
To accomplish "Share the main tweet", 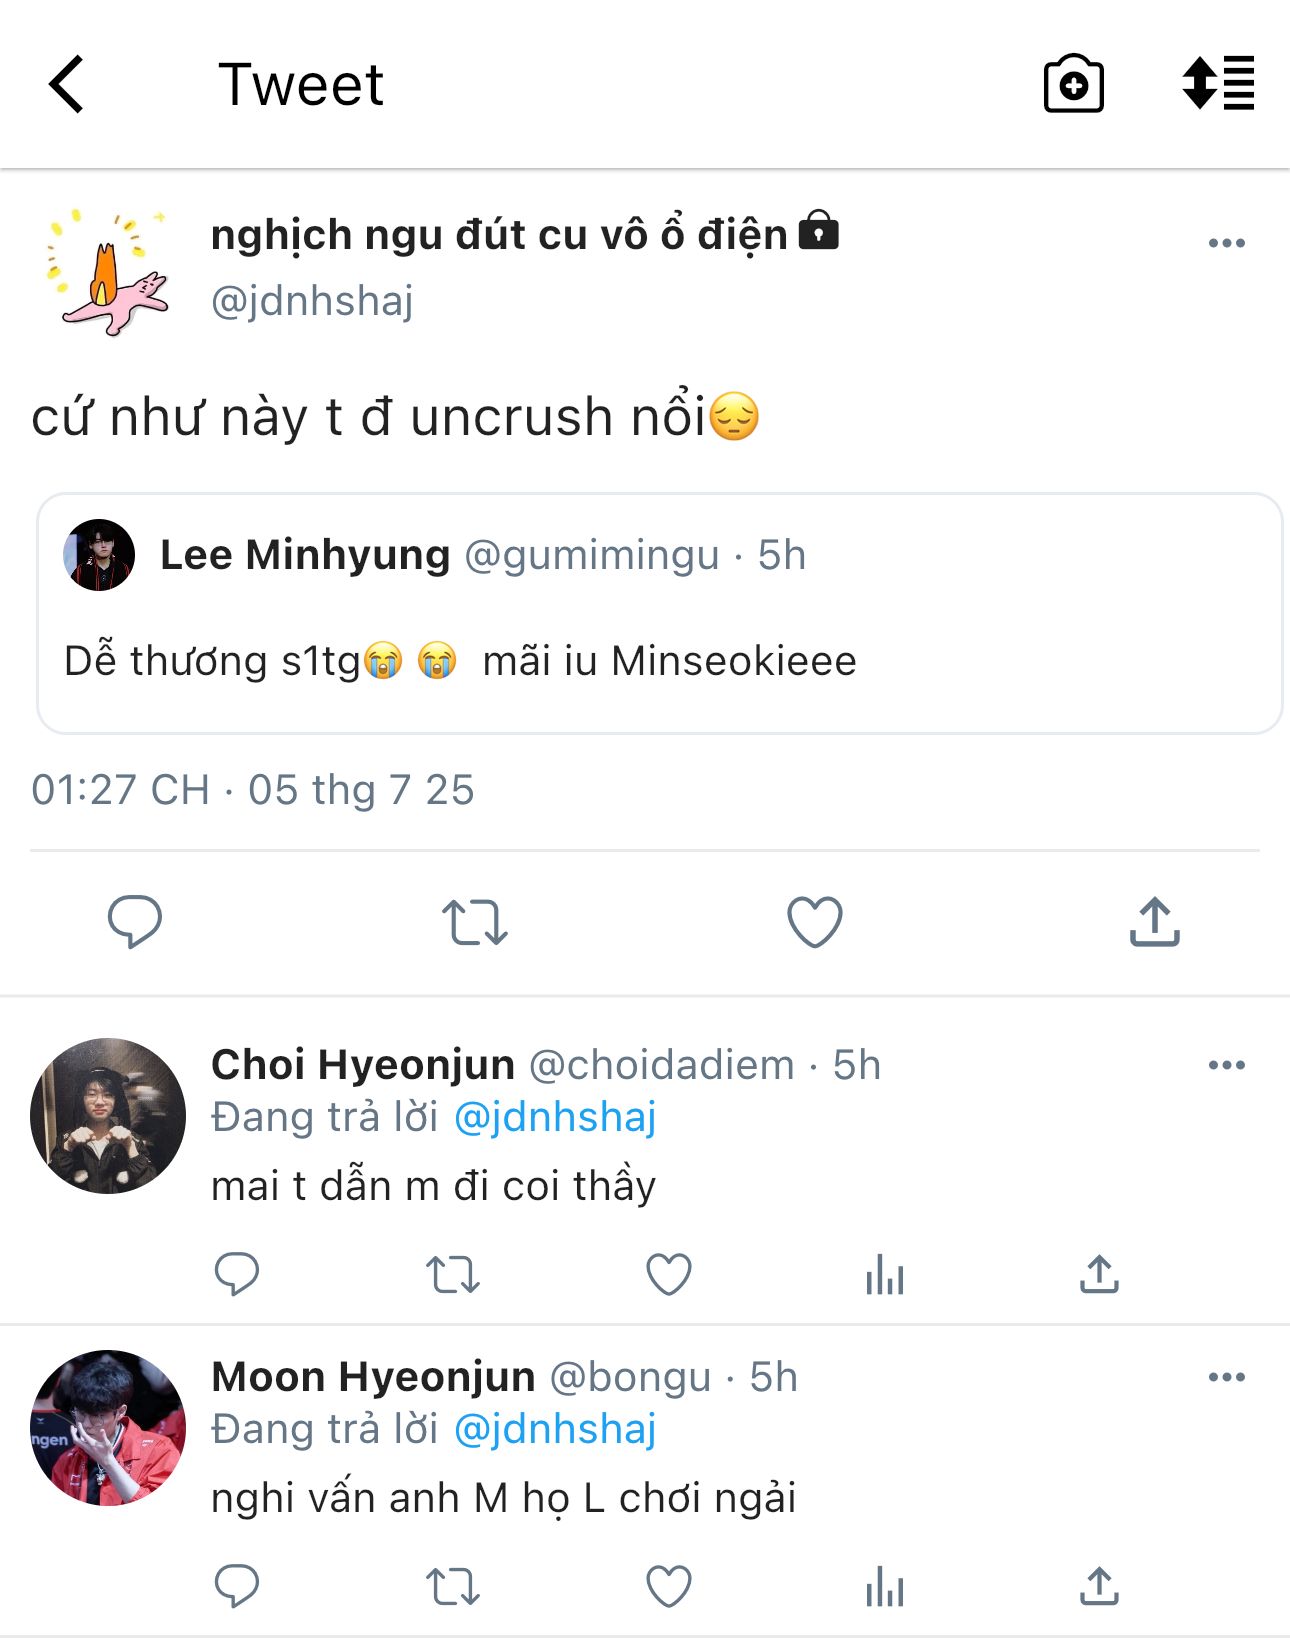I will coord(1155,921).
